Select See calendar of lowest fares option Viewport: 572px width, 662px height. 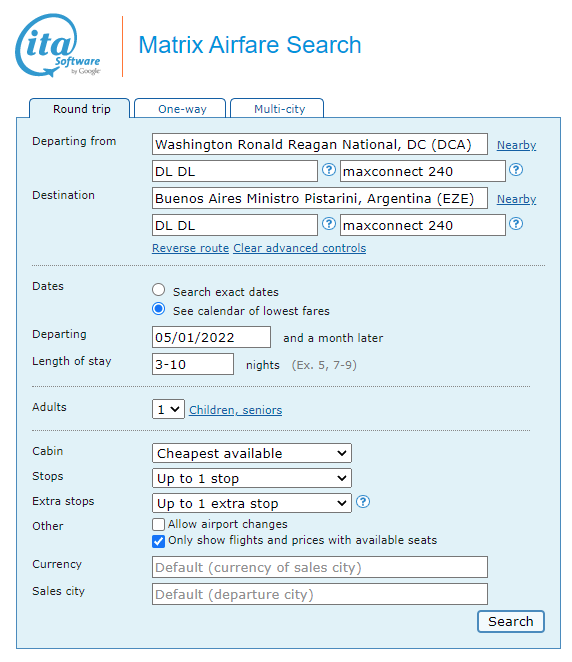point(159,309)
